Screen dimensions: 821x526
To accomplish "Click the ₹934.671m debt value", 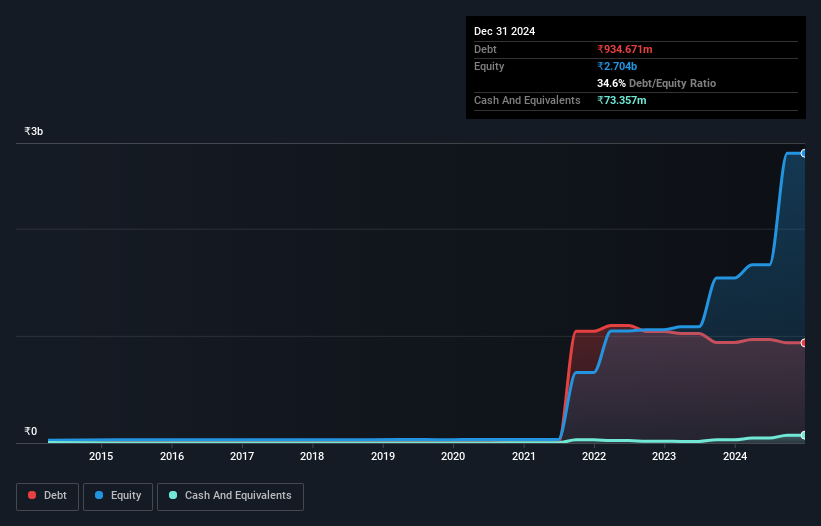I will tap(625, 49).
